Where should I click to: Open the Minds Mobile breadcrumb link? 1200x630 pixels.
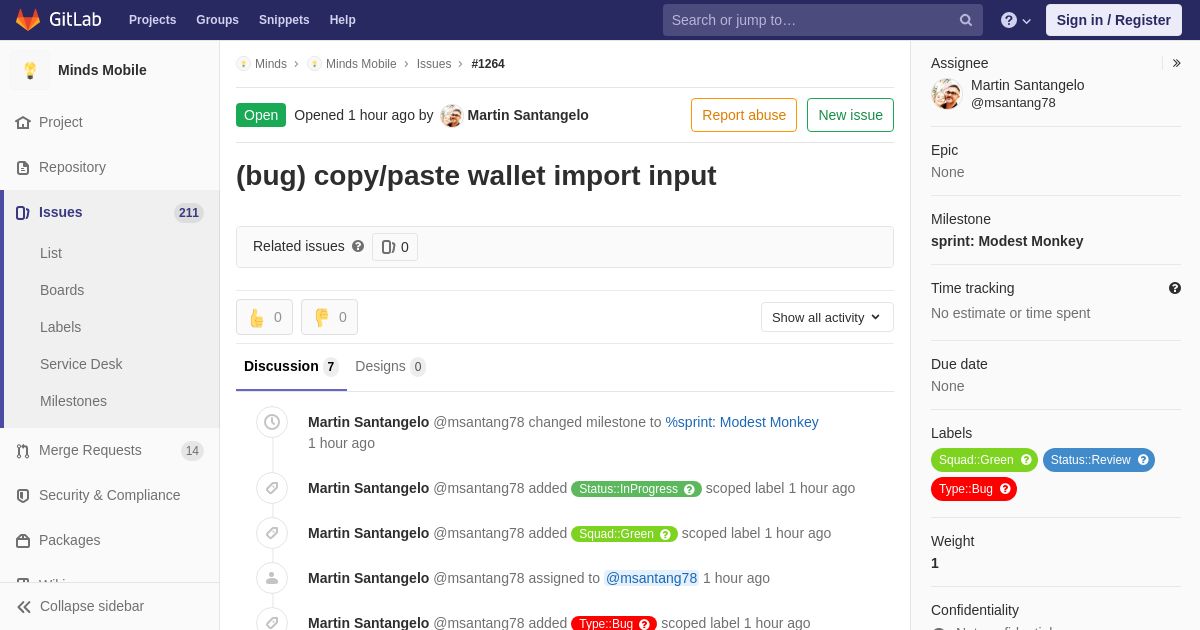click(x=361, y=64)
